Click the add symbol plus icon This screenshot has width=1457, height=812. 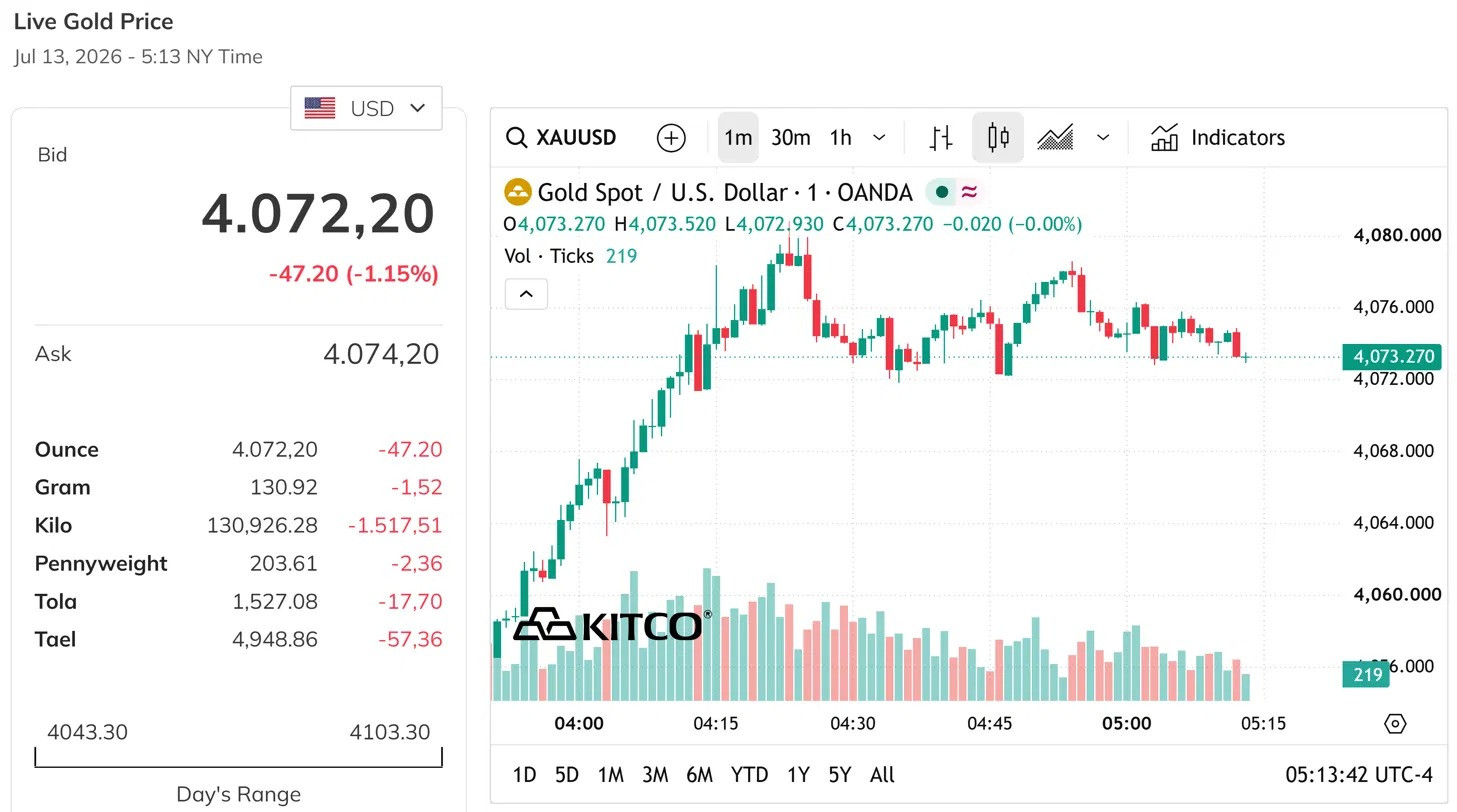pos(671,138)
